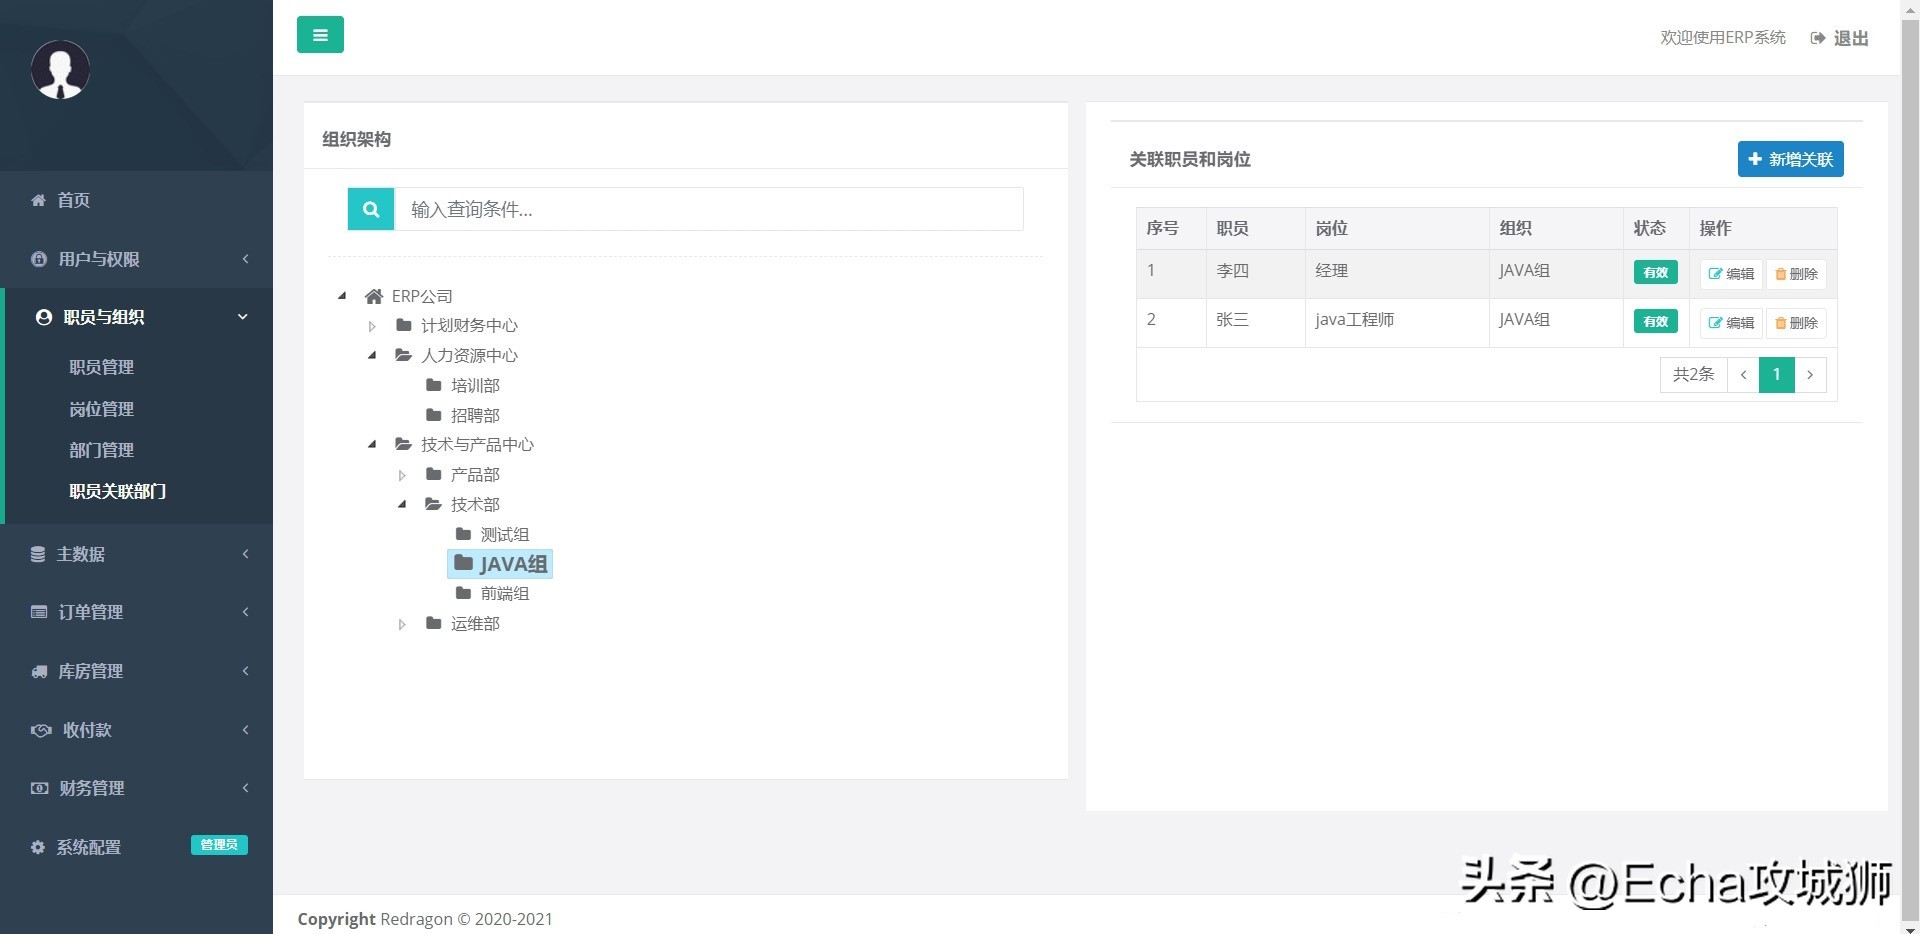1920x934 pixels.
Task: Click inside the 输入查询条件 search field
Action: point(710,209)
